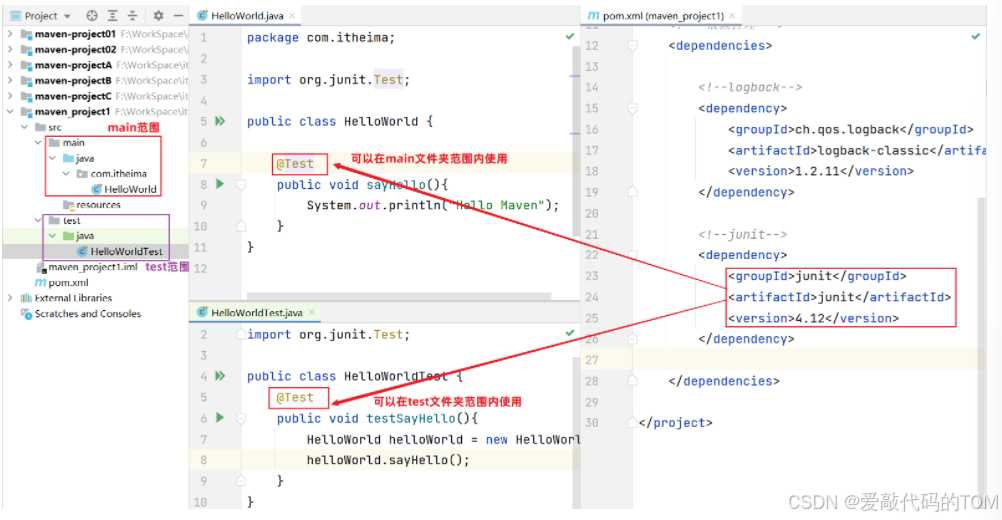
Task: Click the java folder under test
Action: pyautogui.click(x=79, y=236)
